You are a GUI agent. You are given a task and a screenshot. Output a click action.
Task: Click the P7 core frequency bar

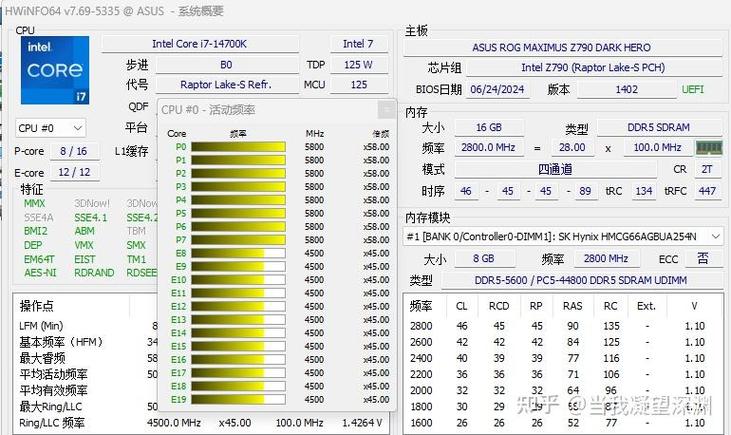click(x=238, y=240)
